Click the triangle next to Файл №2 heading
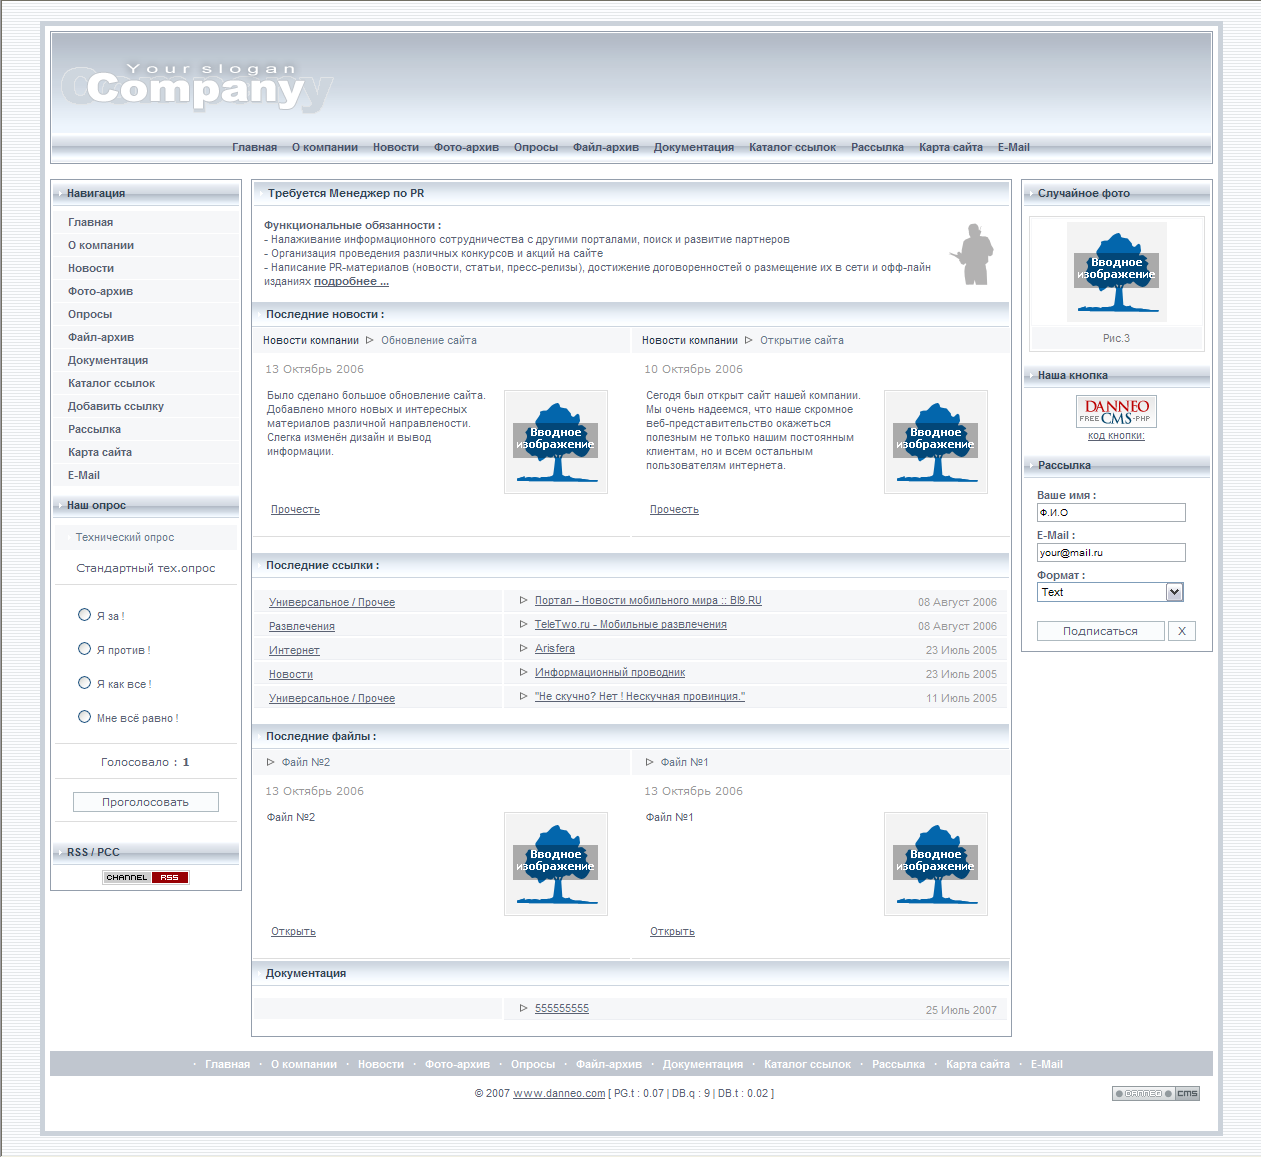The image size is (1261, 1158). (x=270, y=762)
